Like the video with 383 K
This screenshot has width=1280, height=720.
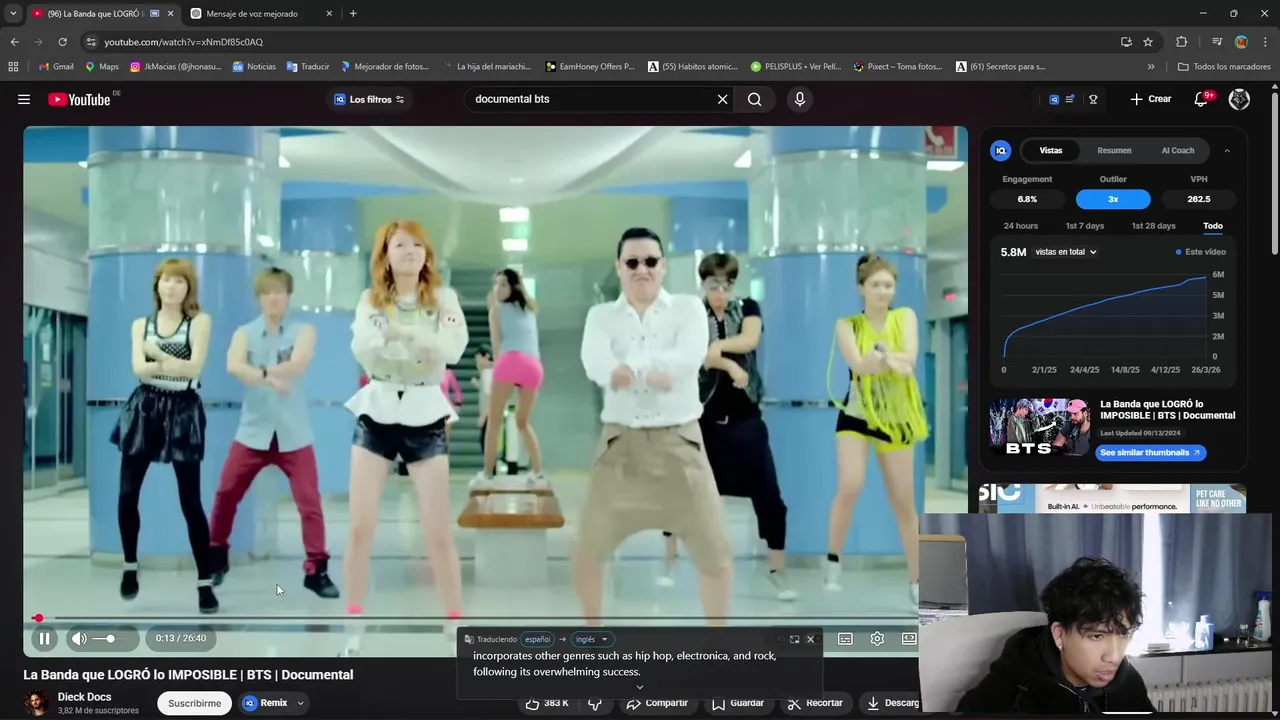(x=547, y=703)
